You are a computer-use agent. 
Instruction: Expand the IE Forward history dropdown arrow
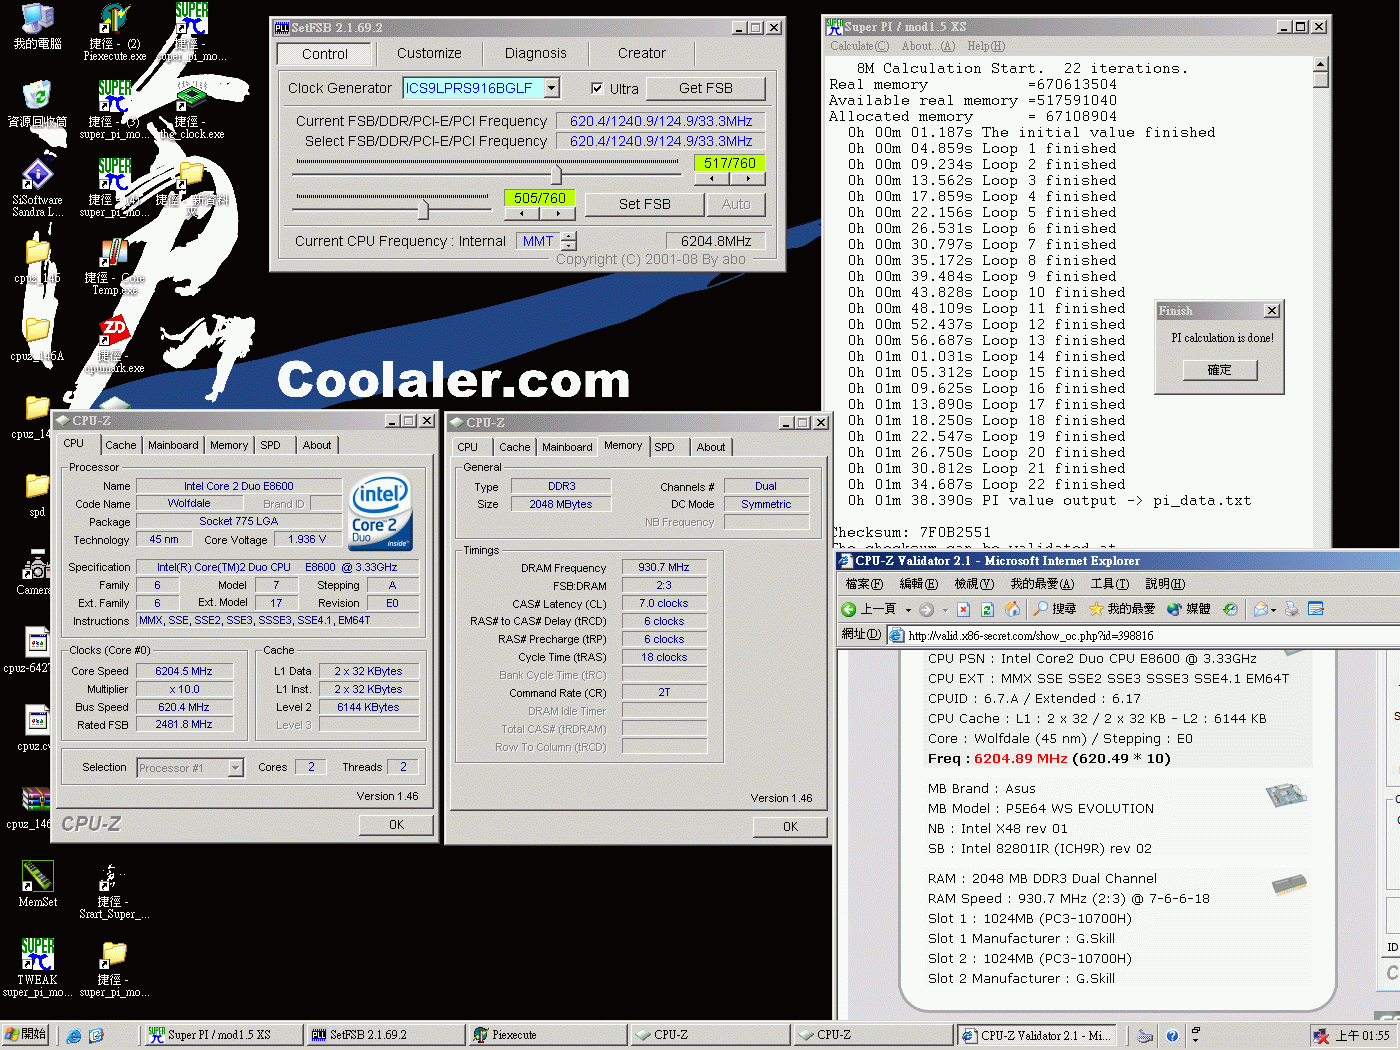[944, 609]
